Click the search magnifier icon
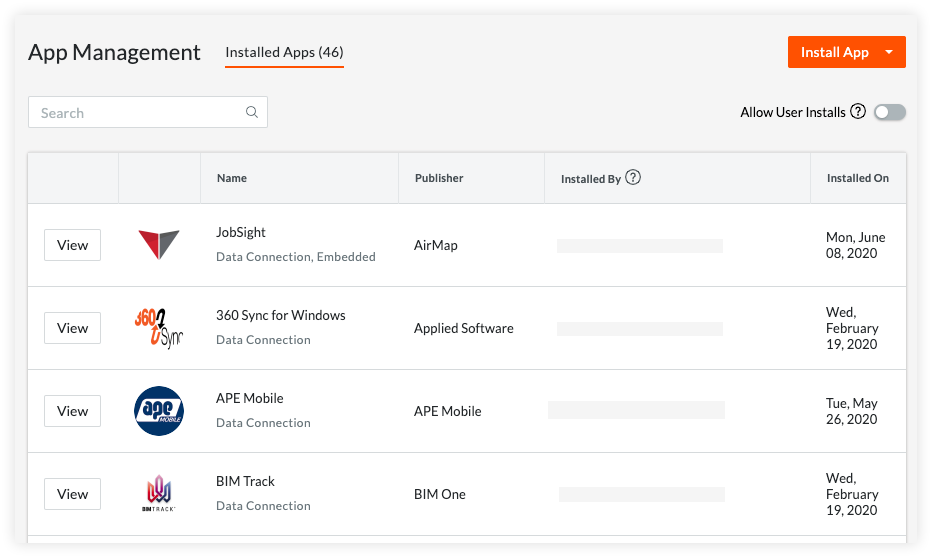The height and width of the screenshot is (558, 932). point(252,112)
